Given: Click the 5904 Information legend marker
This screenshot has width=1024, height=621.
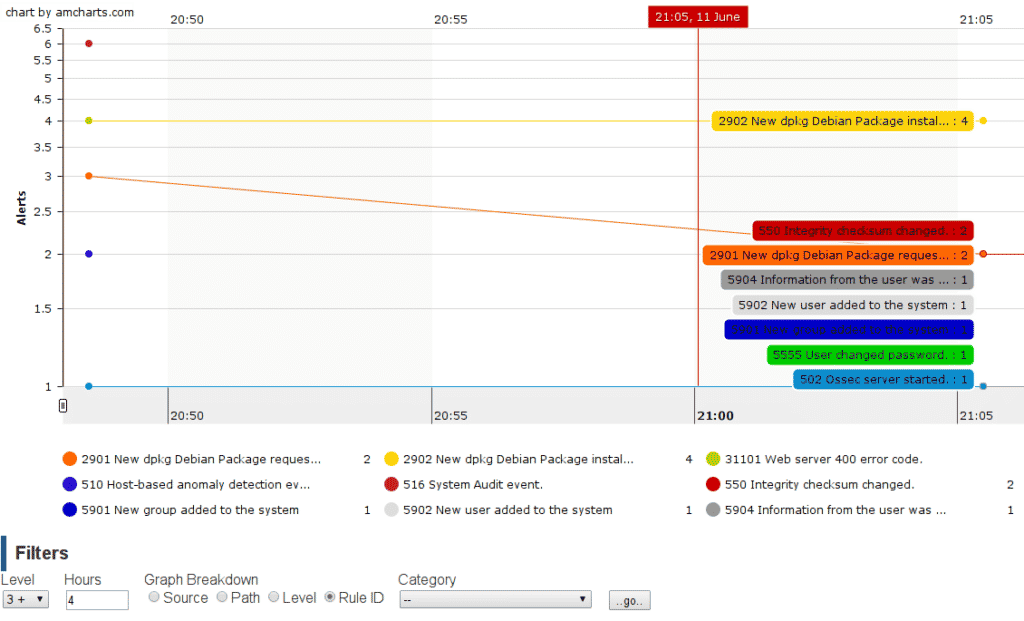Looking at the screenshot, I should tap(713, 510).
